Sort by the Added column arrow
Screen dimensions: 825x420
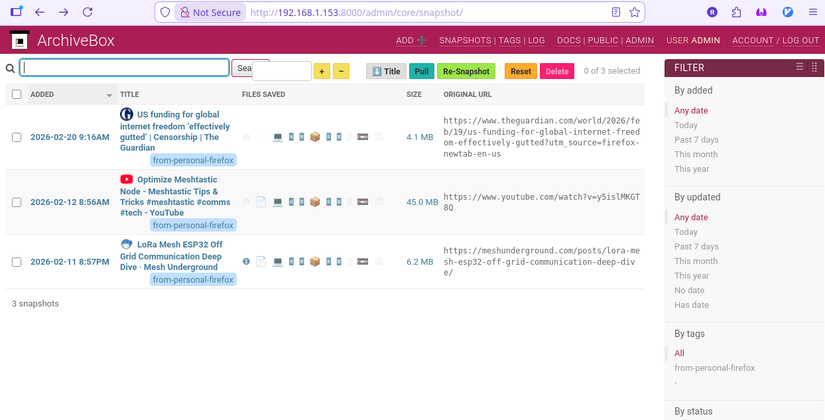click(109, 96)
